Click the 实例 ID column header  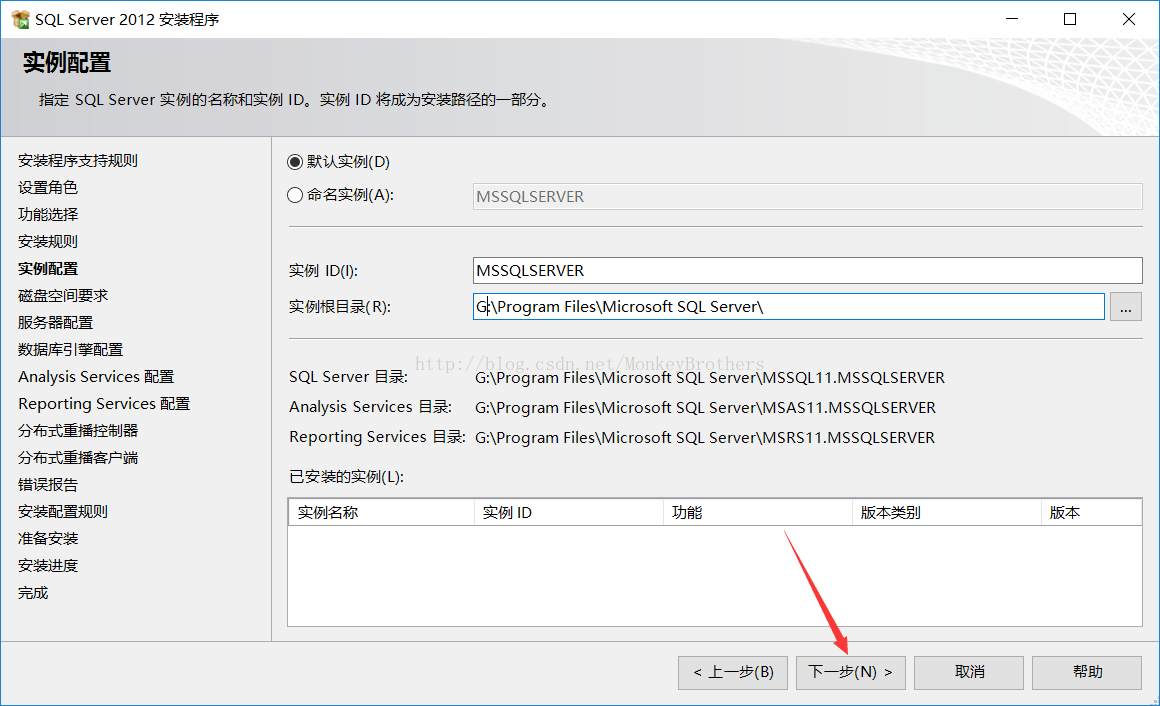pyautogui.click(x=568, y=513)
